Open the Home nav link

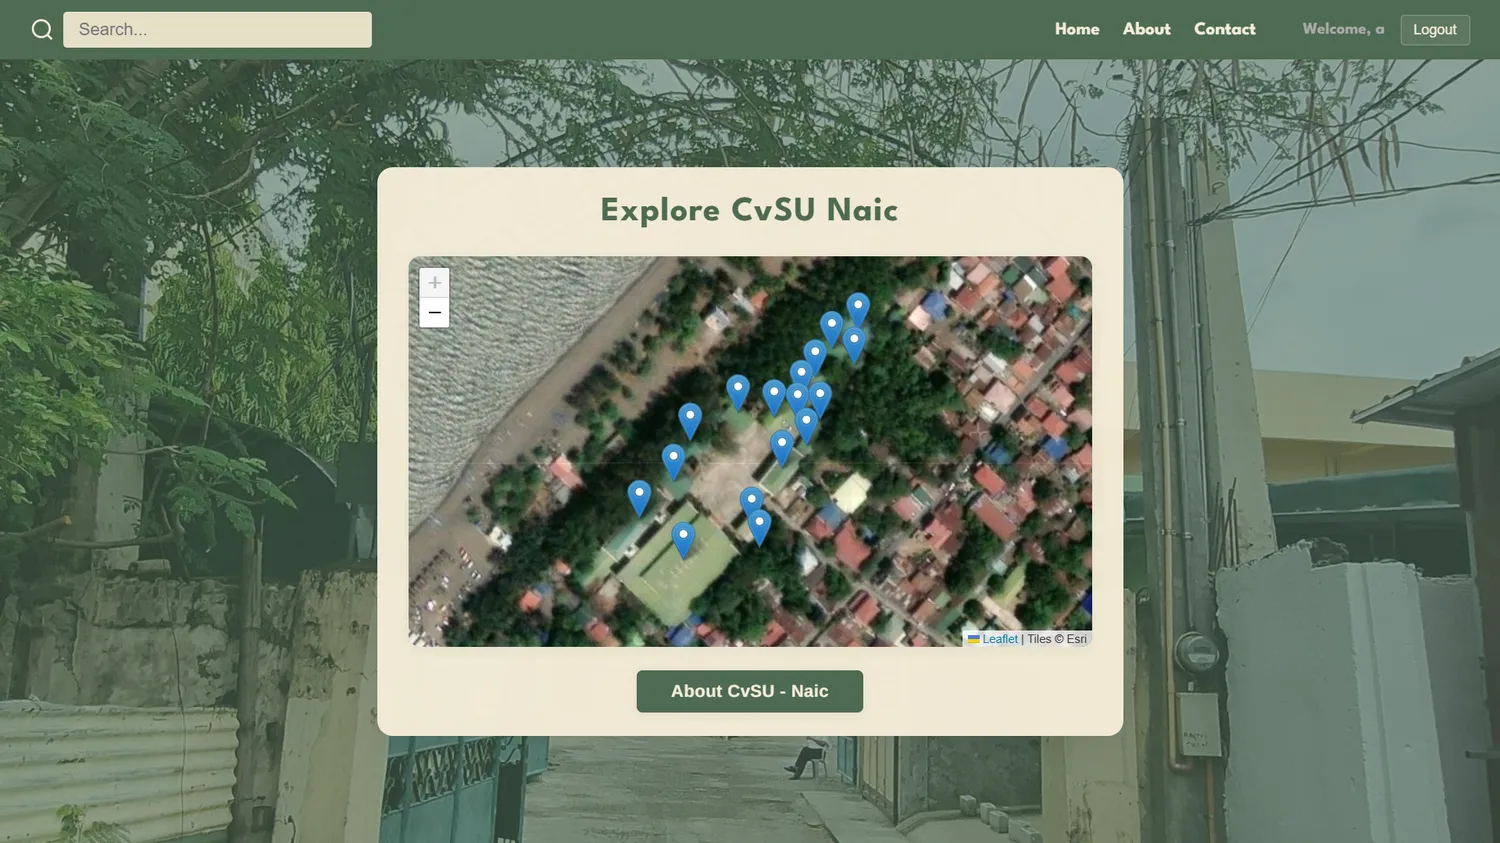[1077, 29]
